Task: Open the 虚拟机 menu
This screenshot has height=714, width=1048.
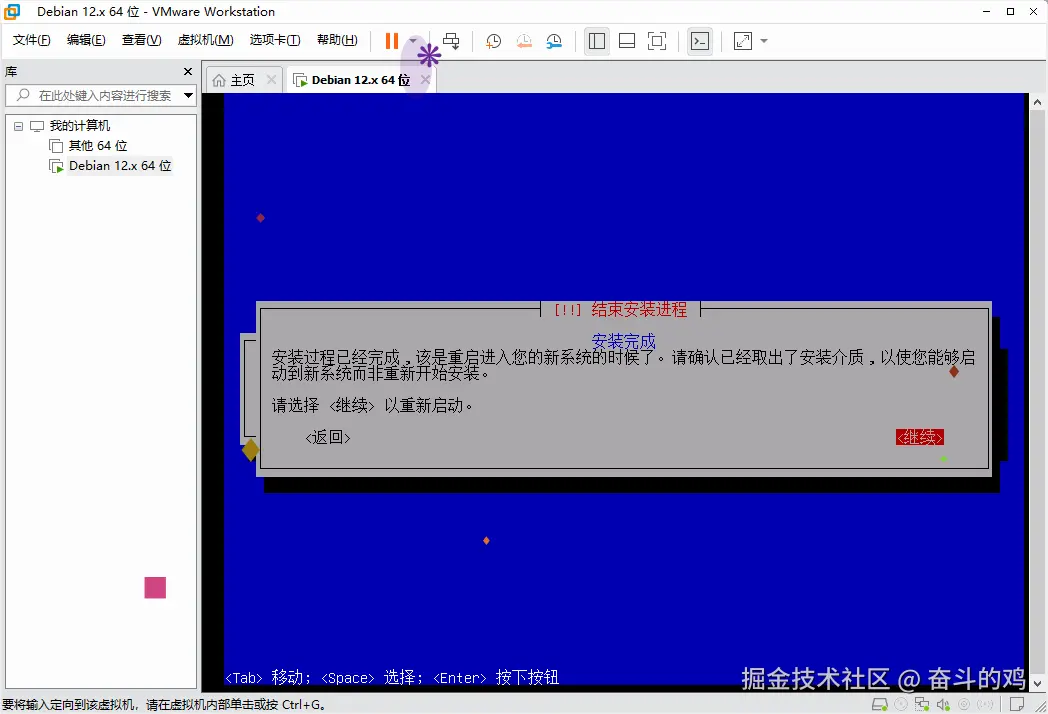Action: pyautogui.click(x=205, y=40)
